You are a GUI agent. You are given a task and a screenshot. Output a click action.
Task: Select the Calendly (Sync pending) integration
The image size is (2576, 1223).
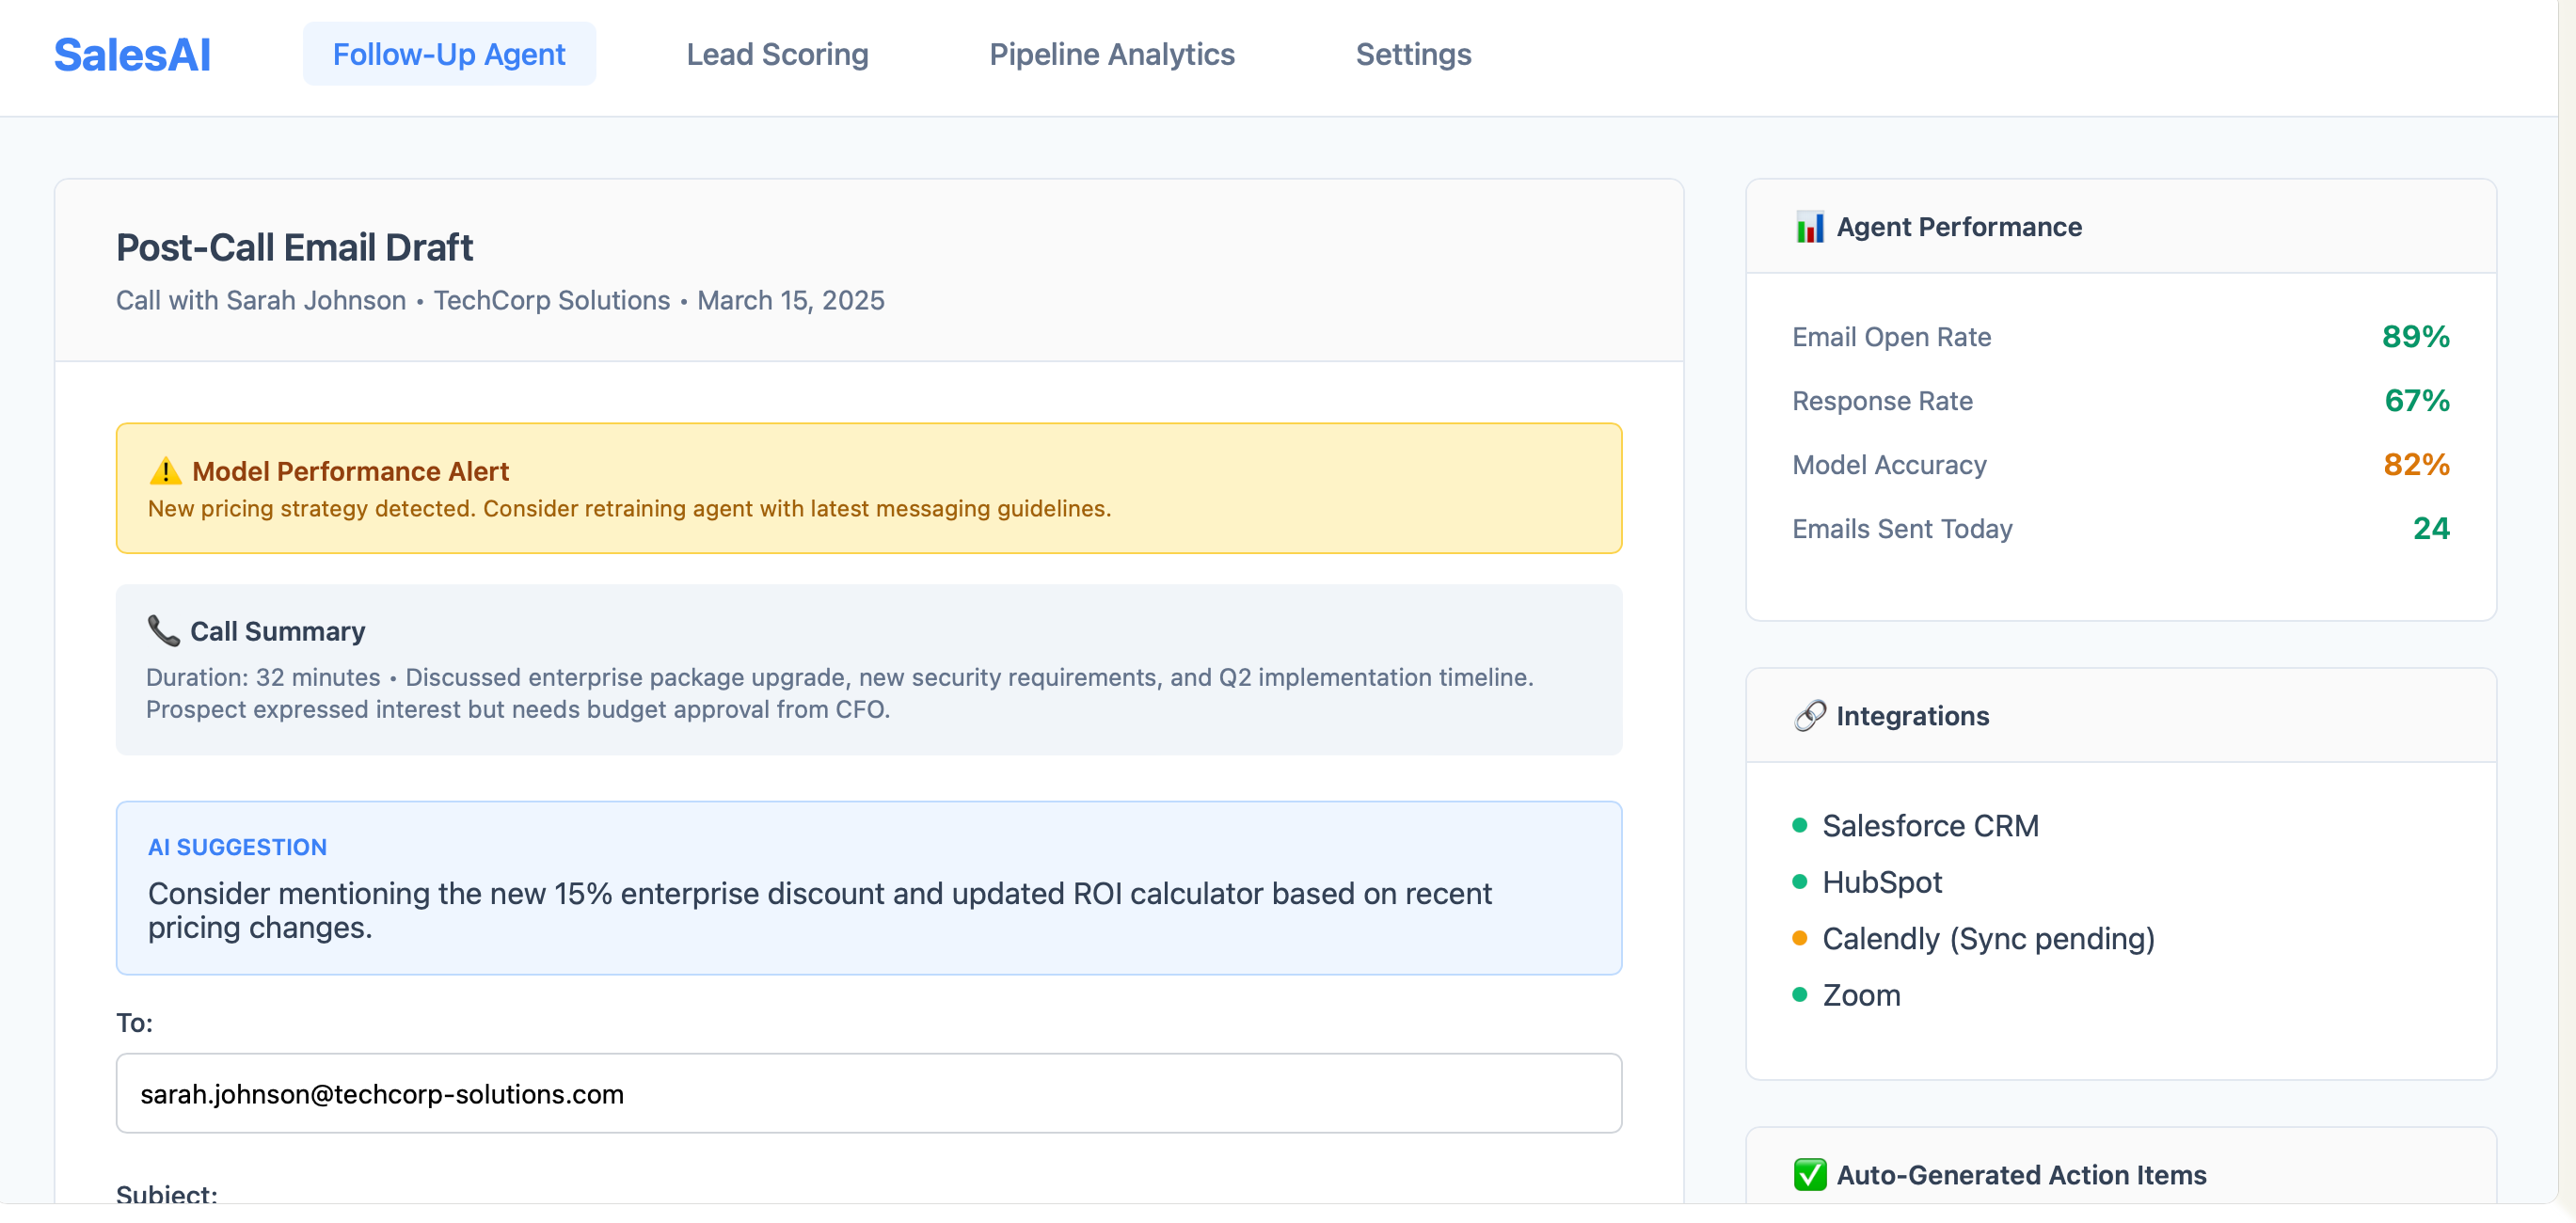coord(1987,938)
